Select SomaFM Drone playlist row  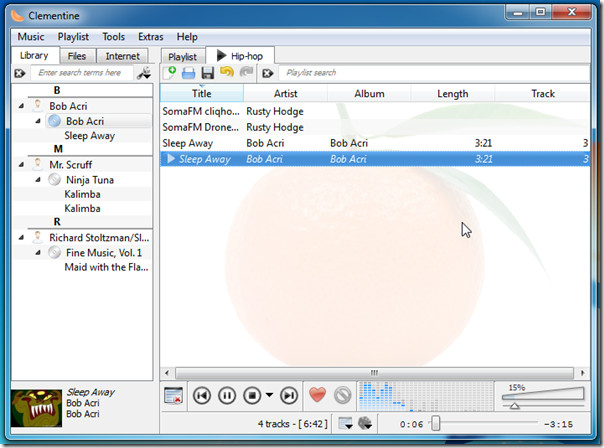click(x=375, y=127)
